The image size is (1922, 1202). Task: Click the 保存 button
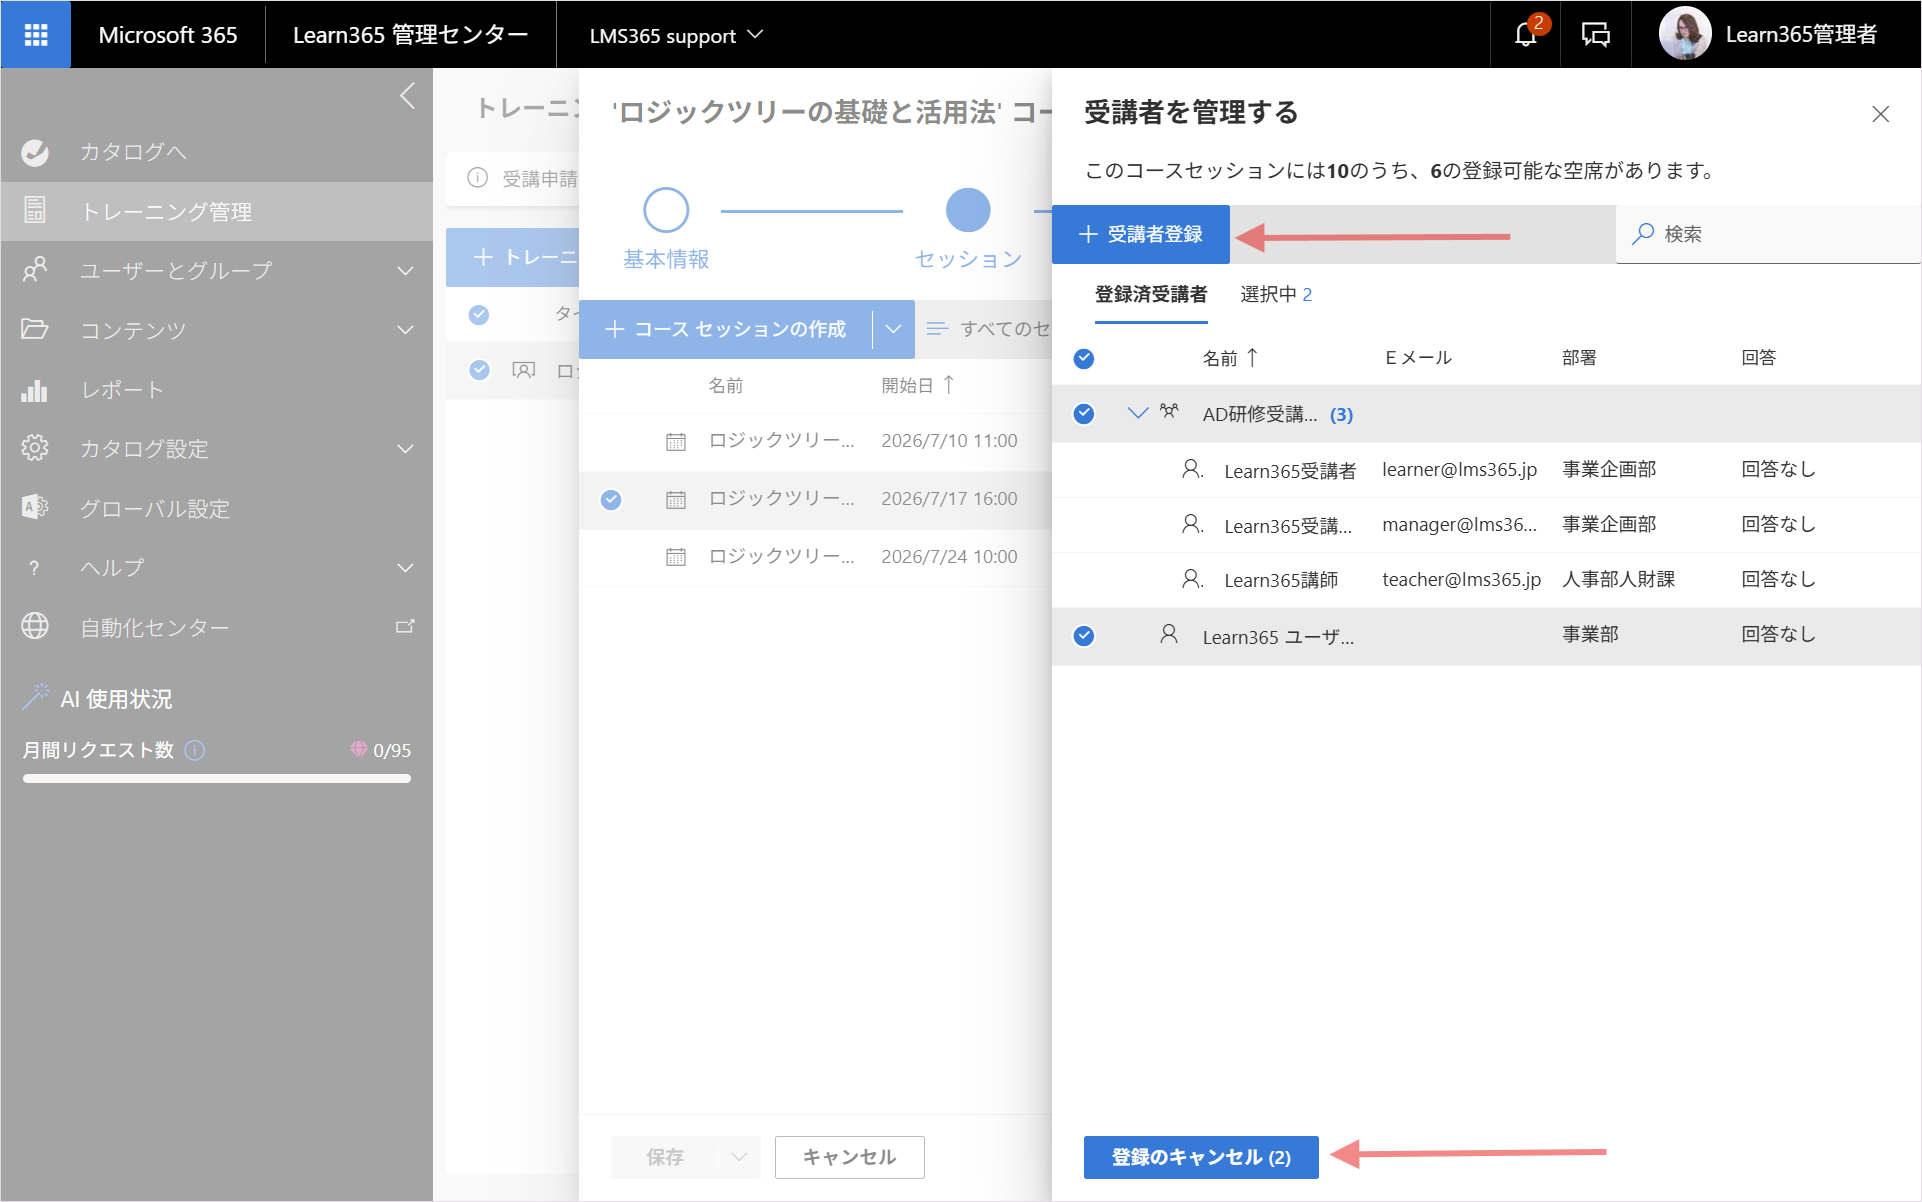point(665,1157)
